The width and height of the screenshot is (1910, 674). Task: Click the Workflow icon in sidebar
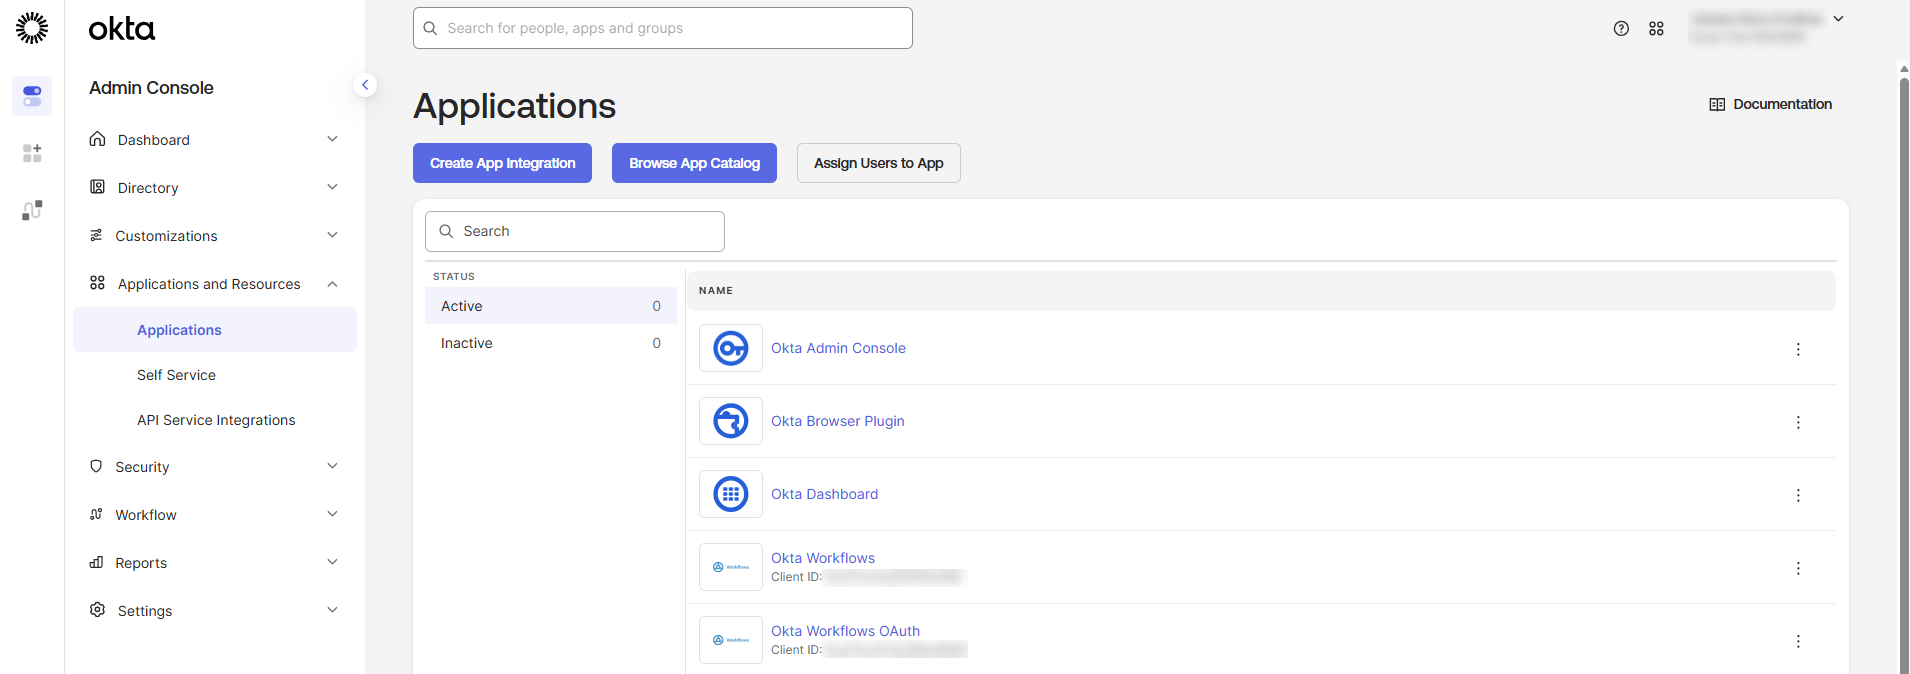96,514
